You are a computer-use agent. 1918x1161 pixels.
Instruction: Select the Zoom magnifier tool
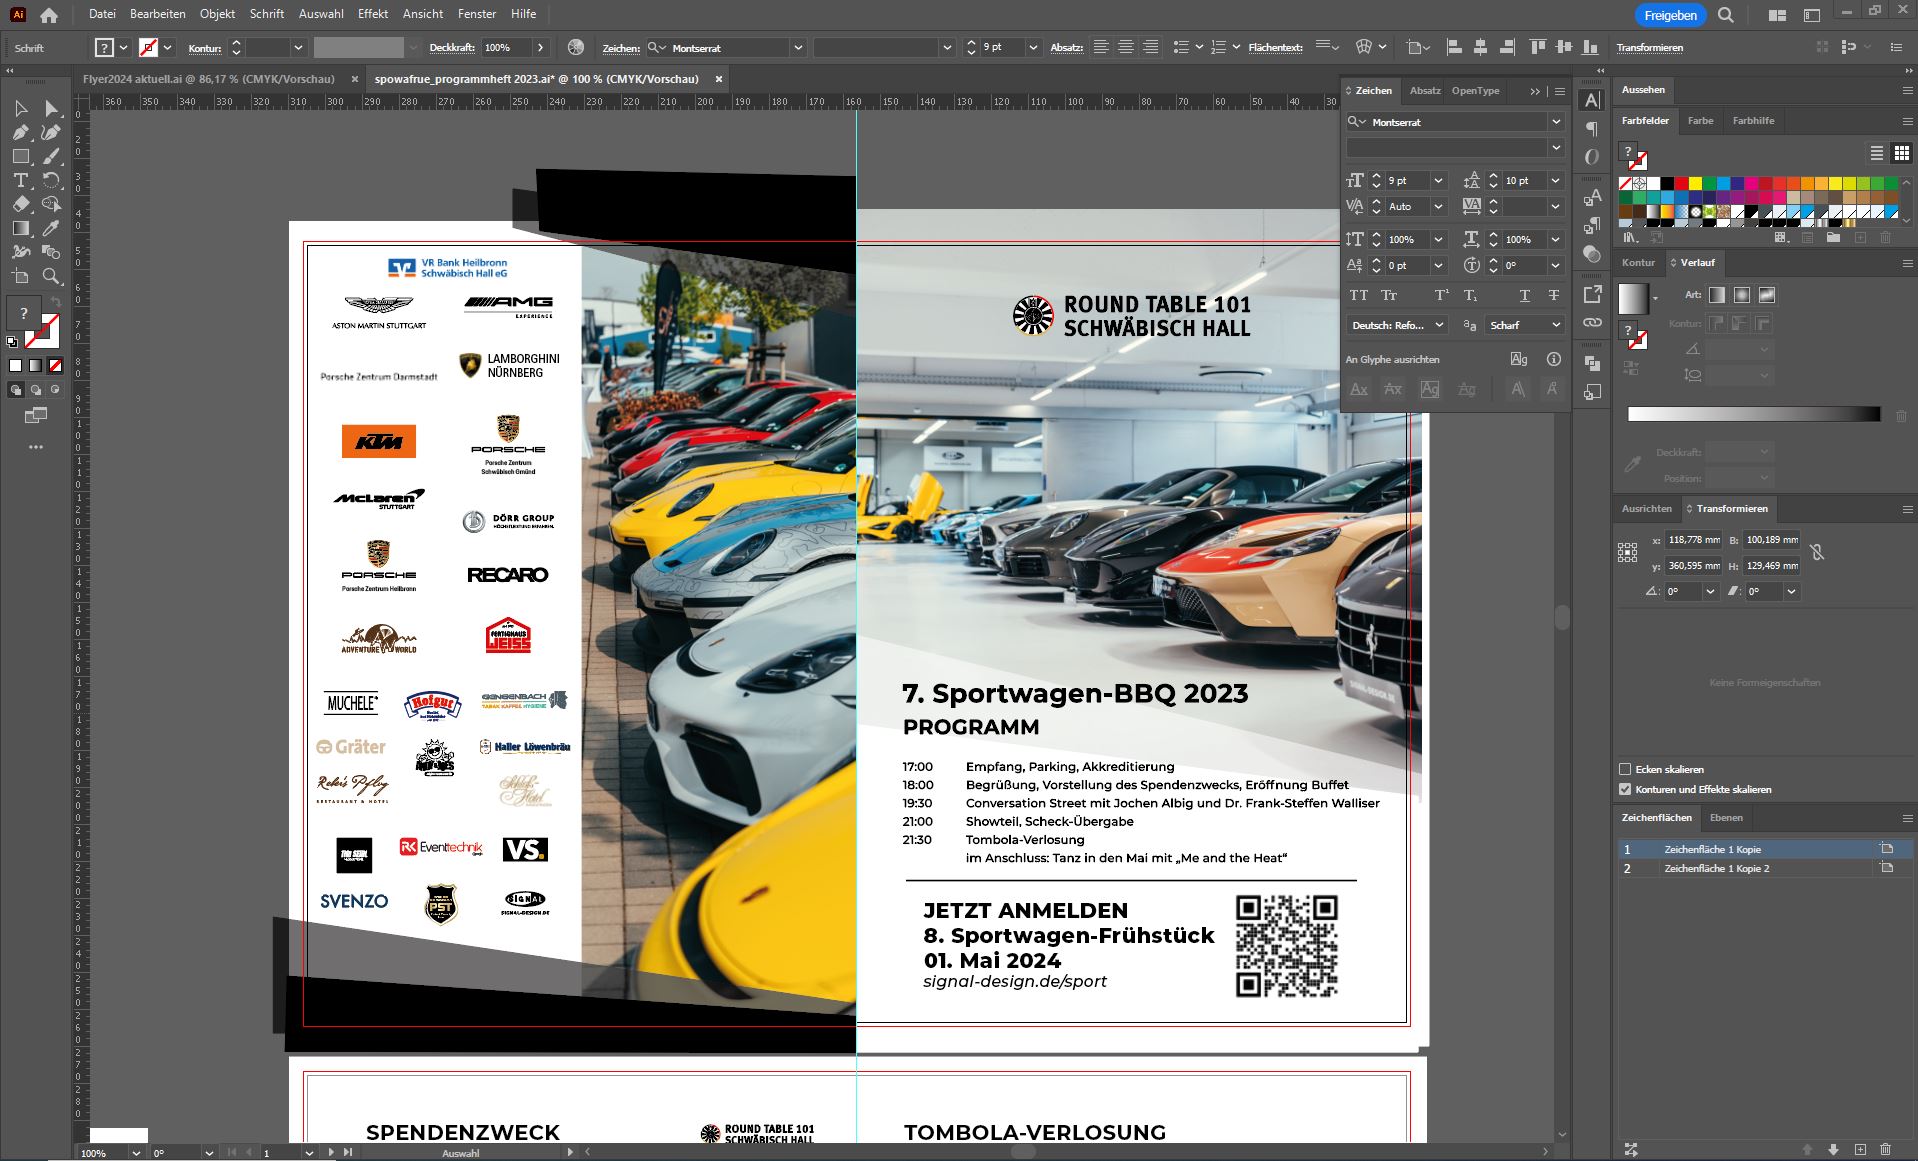[51, 276]
